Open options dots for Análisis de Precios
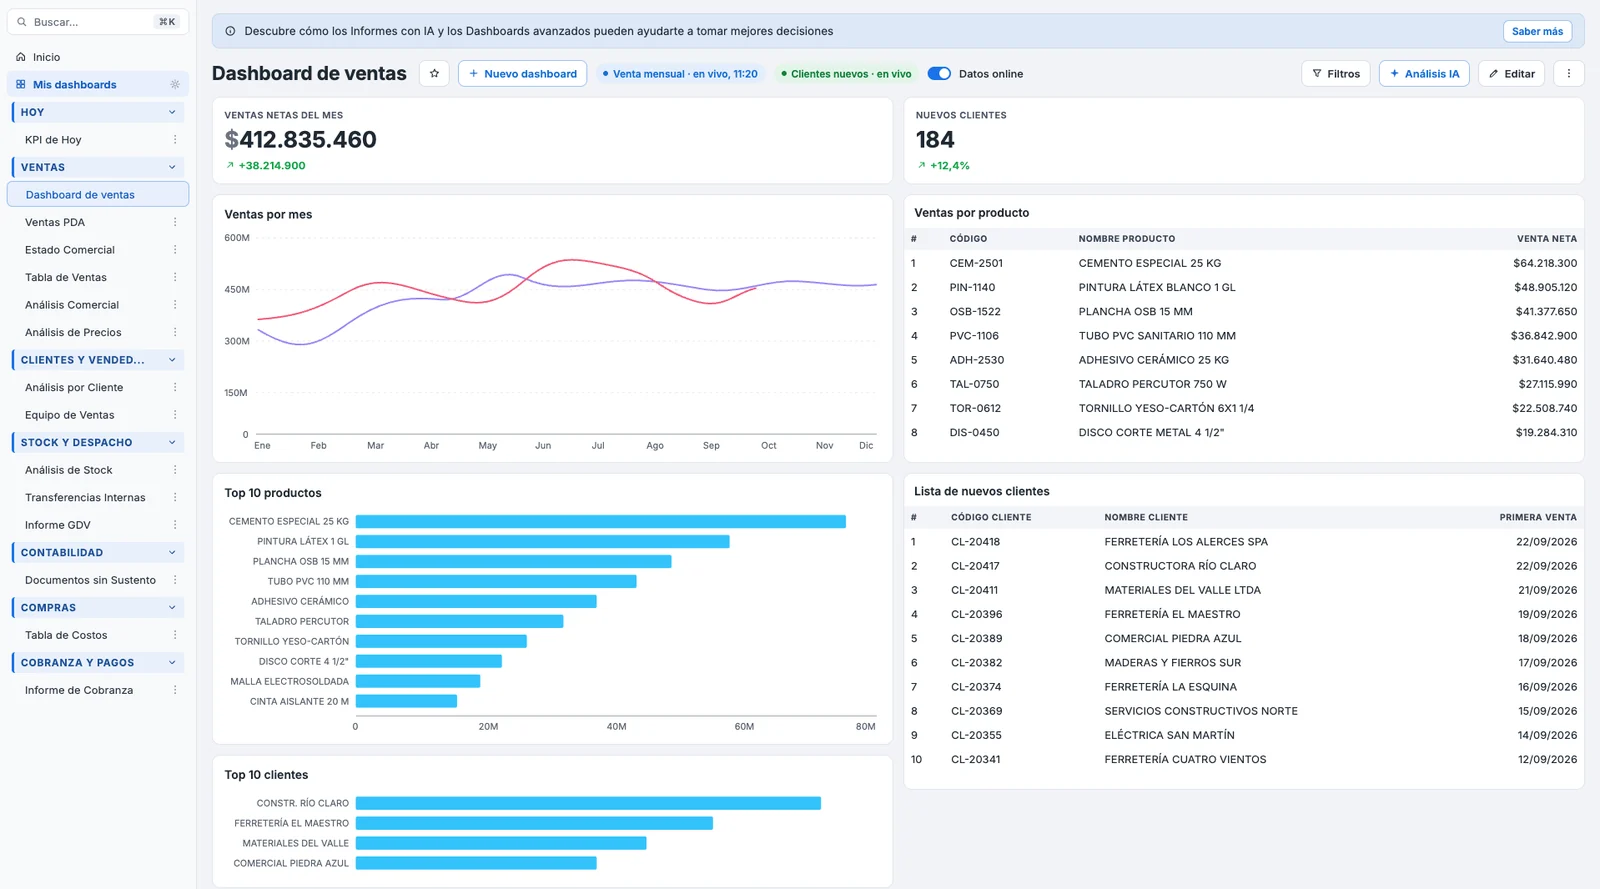Screen dimensions: 1600x889 point(175,332)
